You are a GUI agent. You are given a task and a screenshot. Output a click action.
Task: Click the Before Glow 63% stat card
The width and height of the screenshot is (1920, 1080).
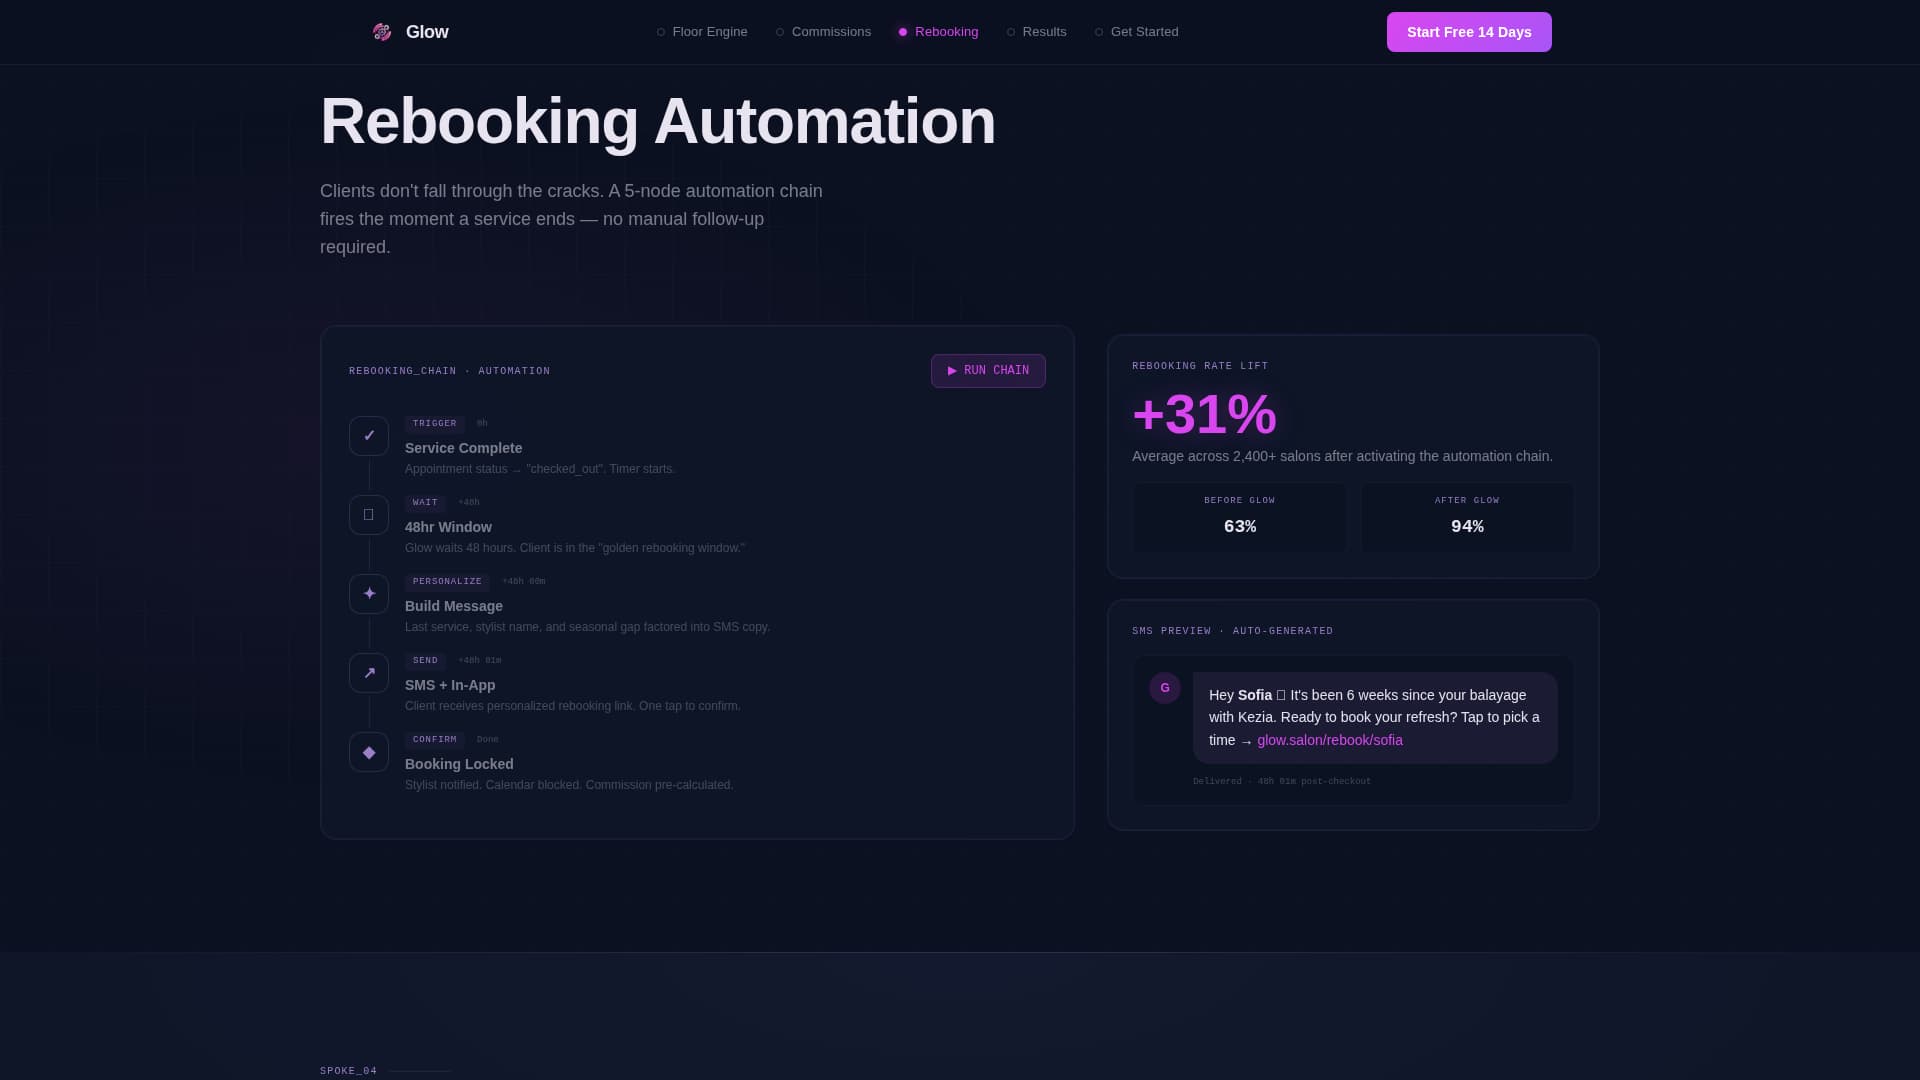coord(1240,517)
